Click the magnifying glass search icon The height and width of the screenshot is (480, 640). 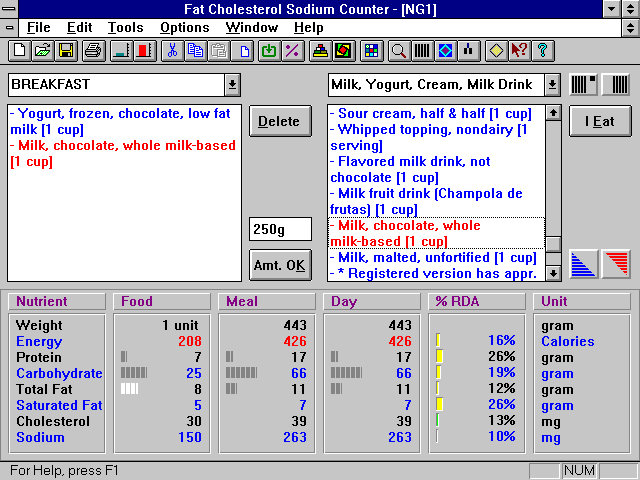point(398,49)
